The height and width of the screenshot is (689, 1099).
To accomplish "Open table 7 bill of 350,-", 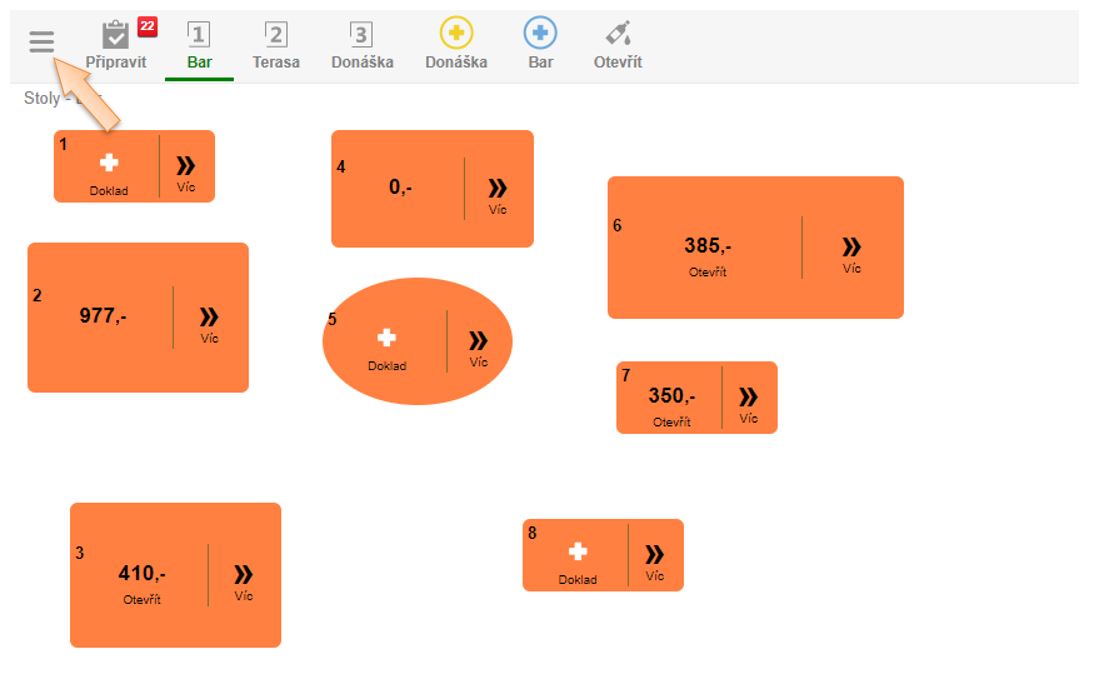I will tap(671, 402).
